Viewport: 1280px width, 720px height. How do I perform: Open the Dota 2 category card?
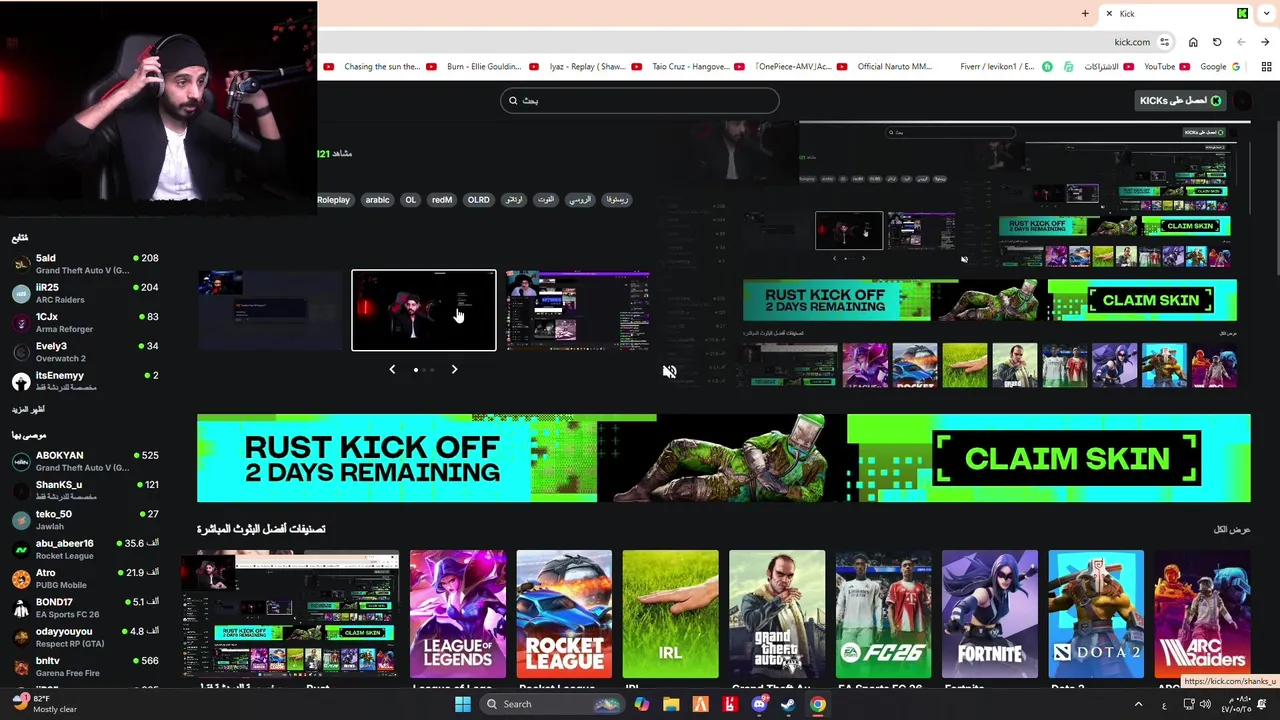click(x=1096, y=614)
